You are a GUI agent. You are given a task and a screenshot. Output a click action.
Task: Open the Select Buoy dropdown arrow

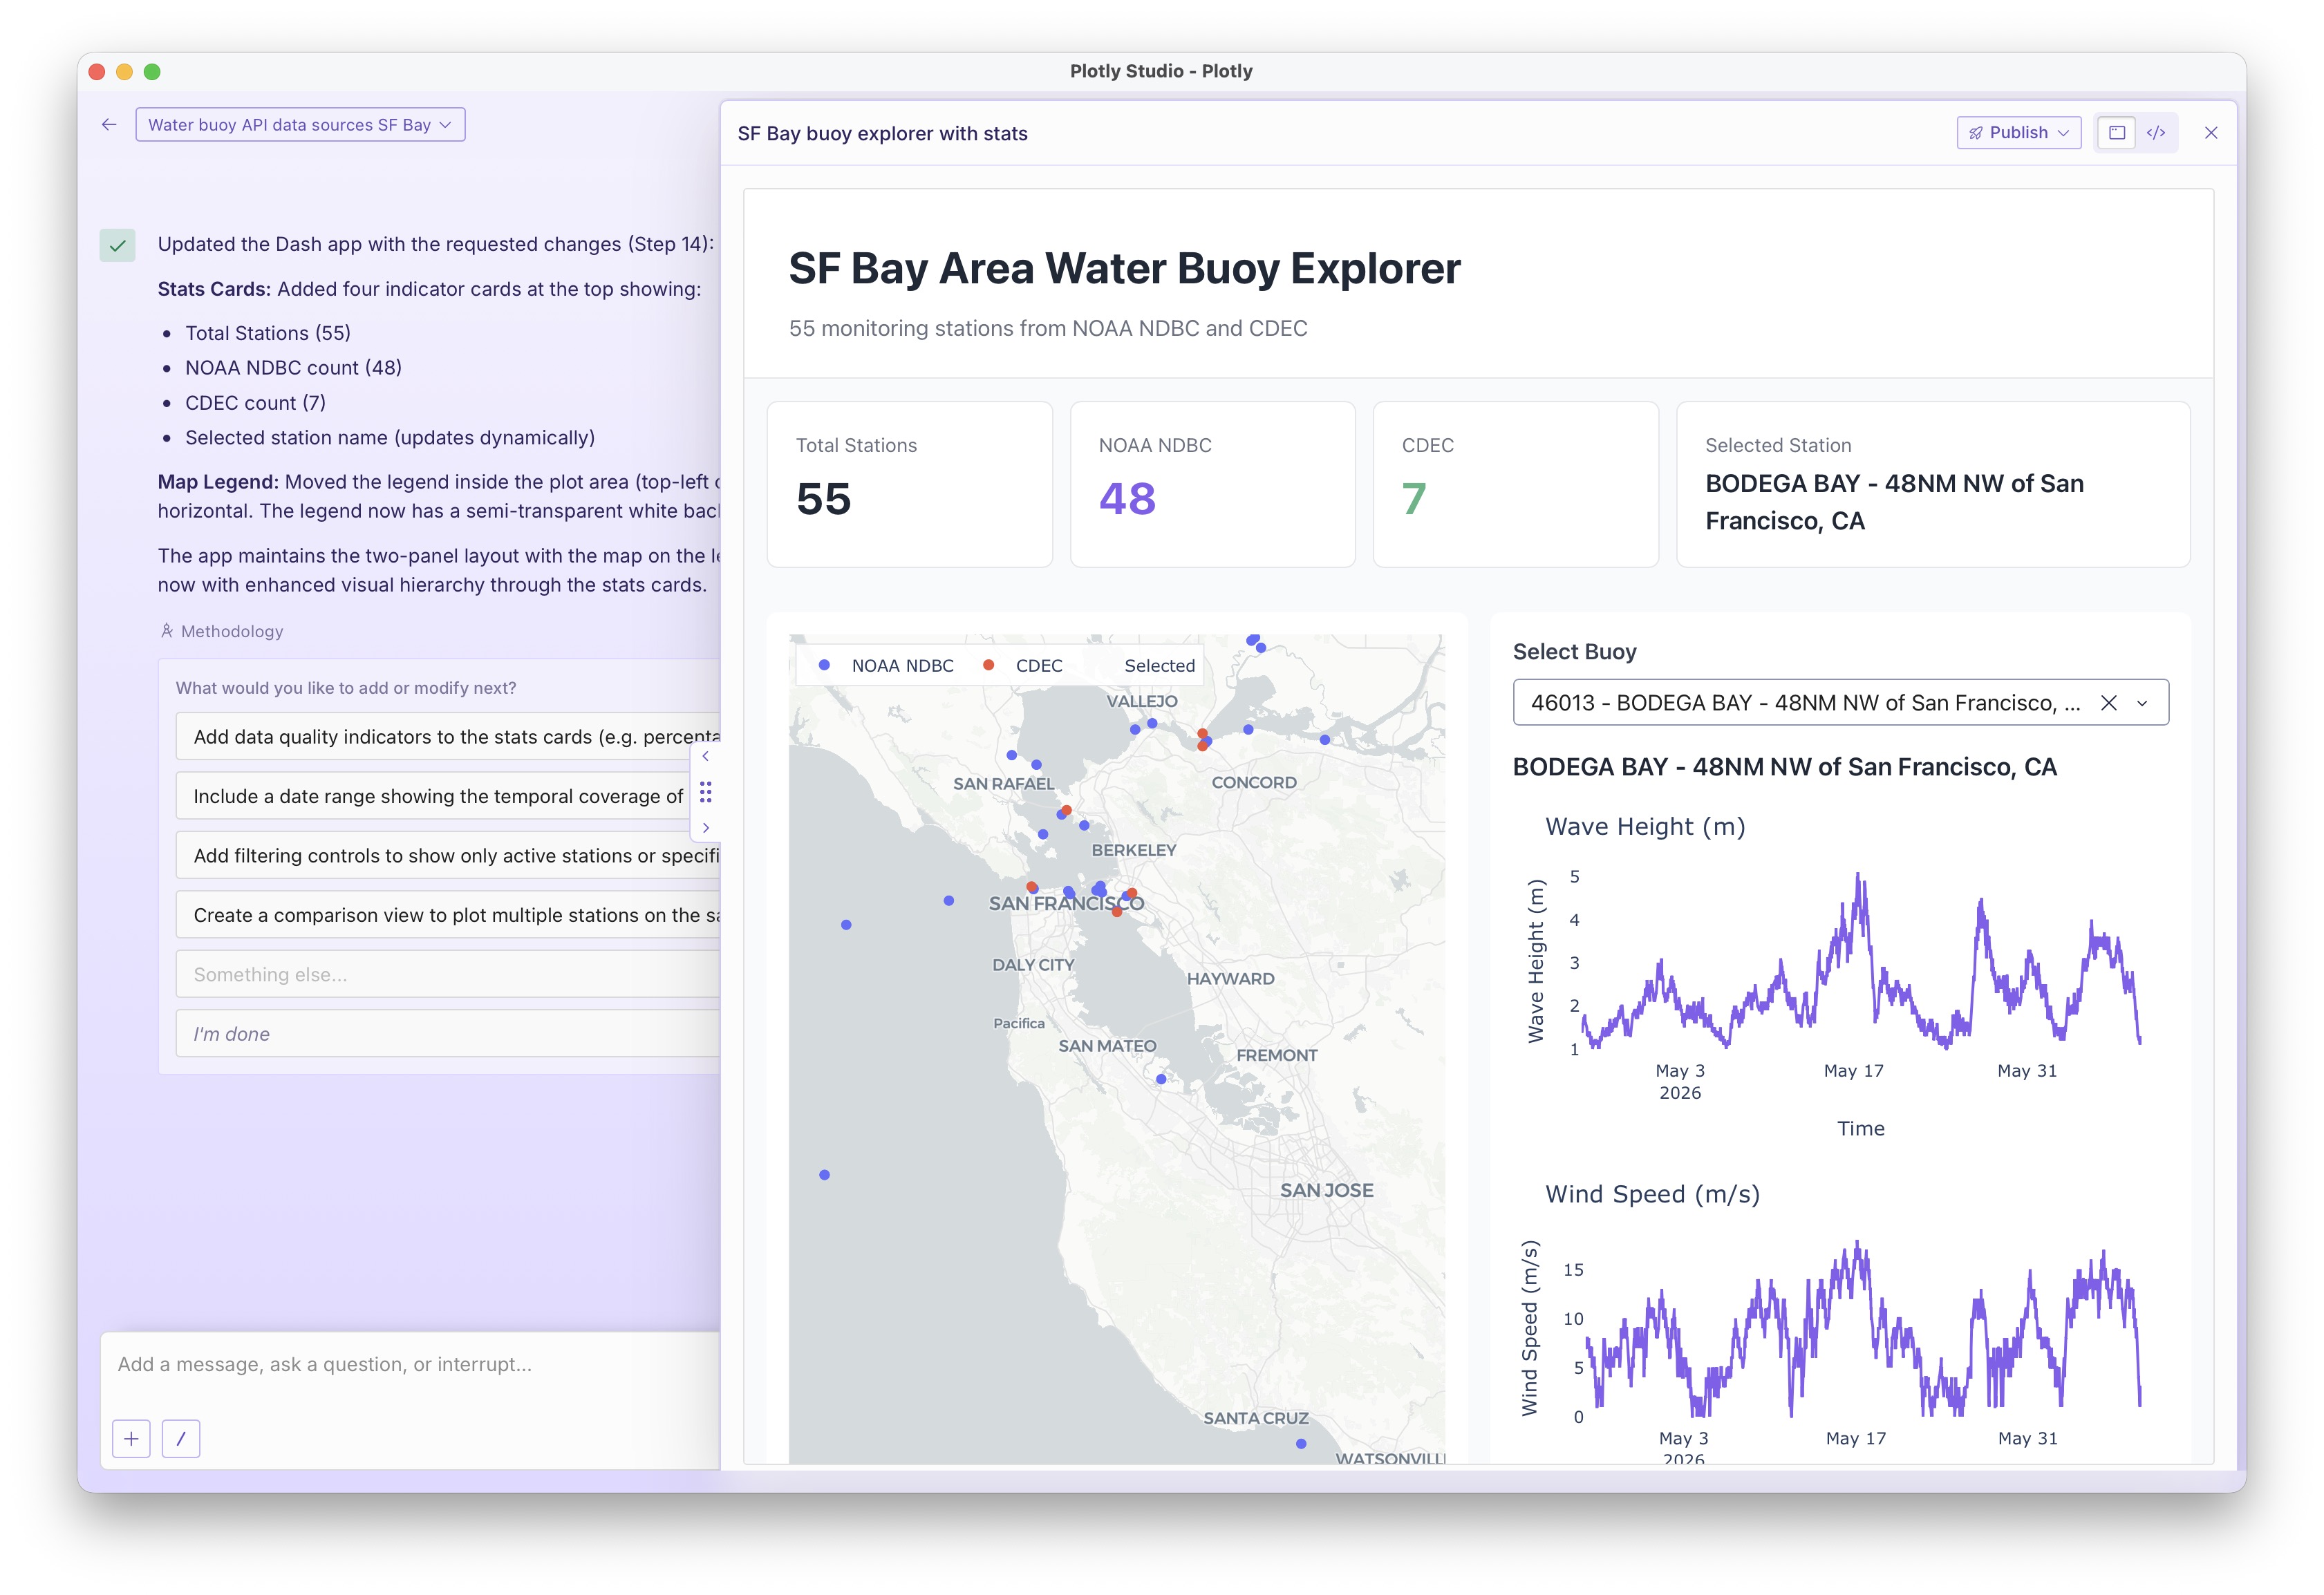2142,703
